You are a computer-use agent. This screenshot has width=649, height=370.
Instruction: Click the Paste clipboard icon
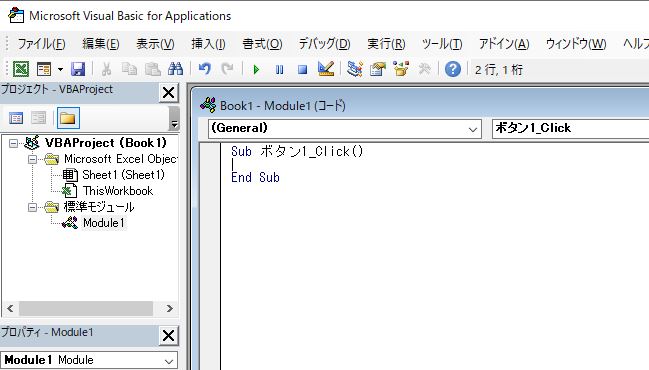click(x=153, y=69)
